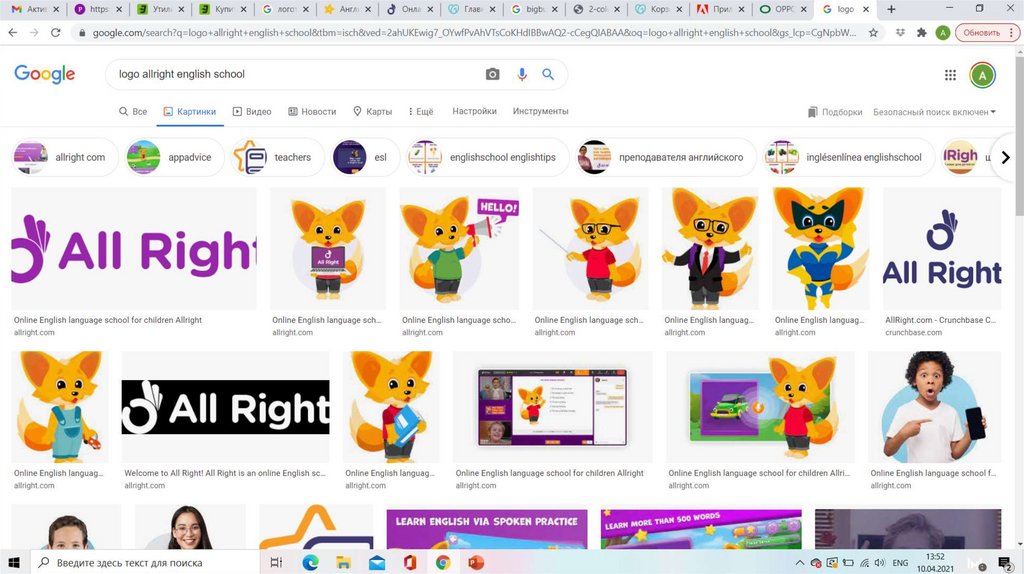Select inglésenlinea englishschool chip
The width and height of the screenshot is (1024, 574).
click(x=848, y=157)
